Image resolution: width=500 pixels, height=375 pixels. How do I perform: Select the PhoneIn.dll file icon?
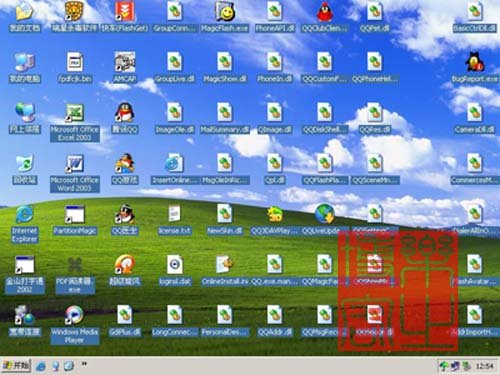click(275, 62)
